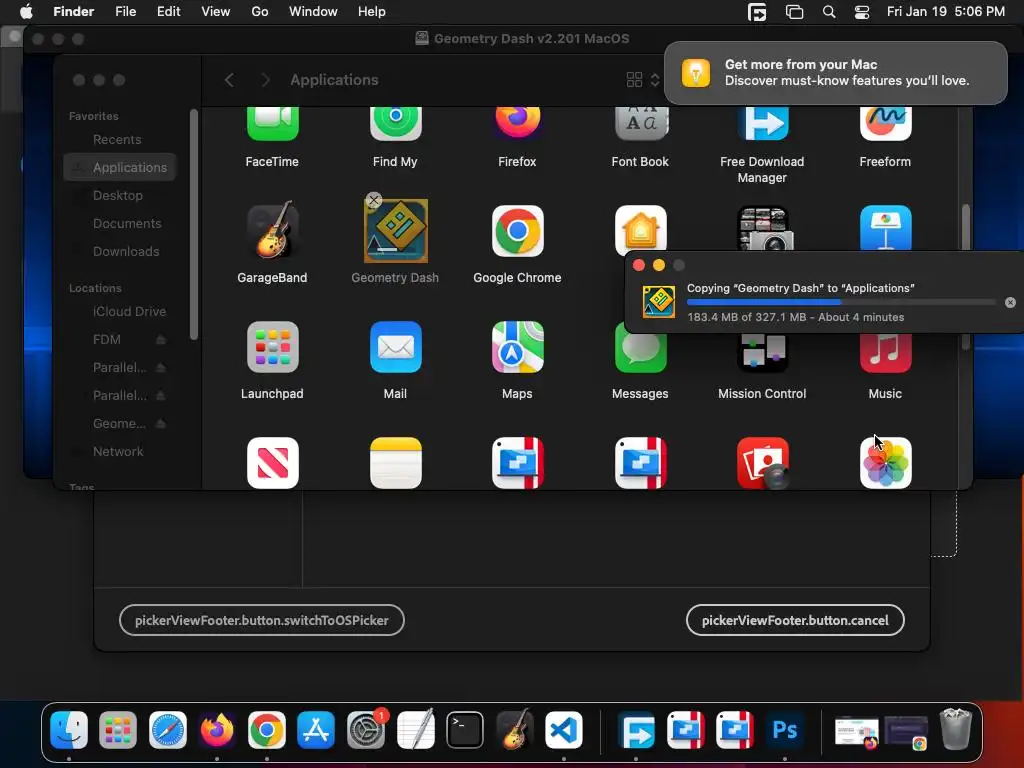
Task: Open Terminal from the Dock
Action: [465, 729]
